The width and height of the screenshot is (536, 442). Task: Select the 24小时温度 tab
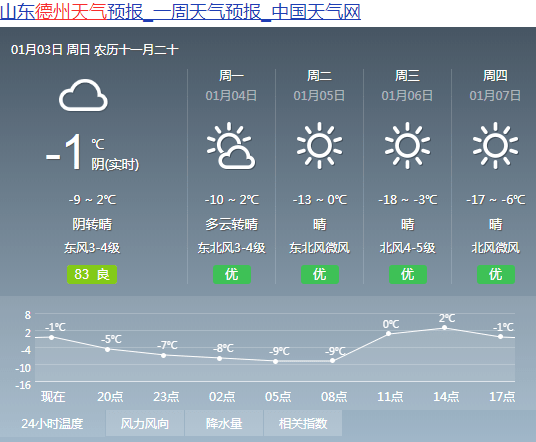pos(52,424)
